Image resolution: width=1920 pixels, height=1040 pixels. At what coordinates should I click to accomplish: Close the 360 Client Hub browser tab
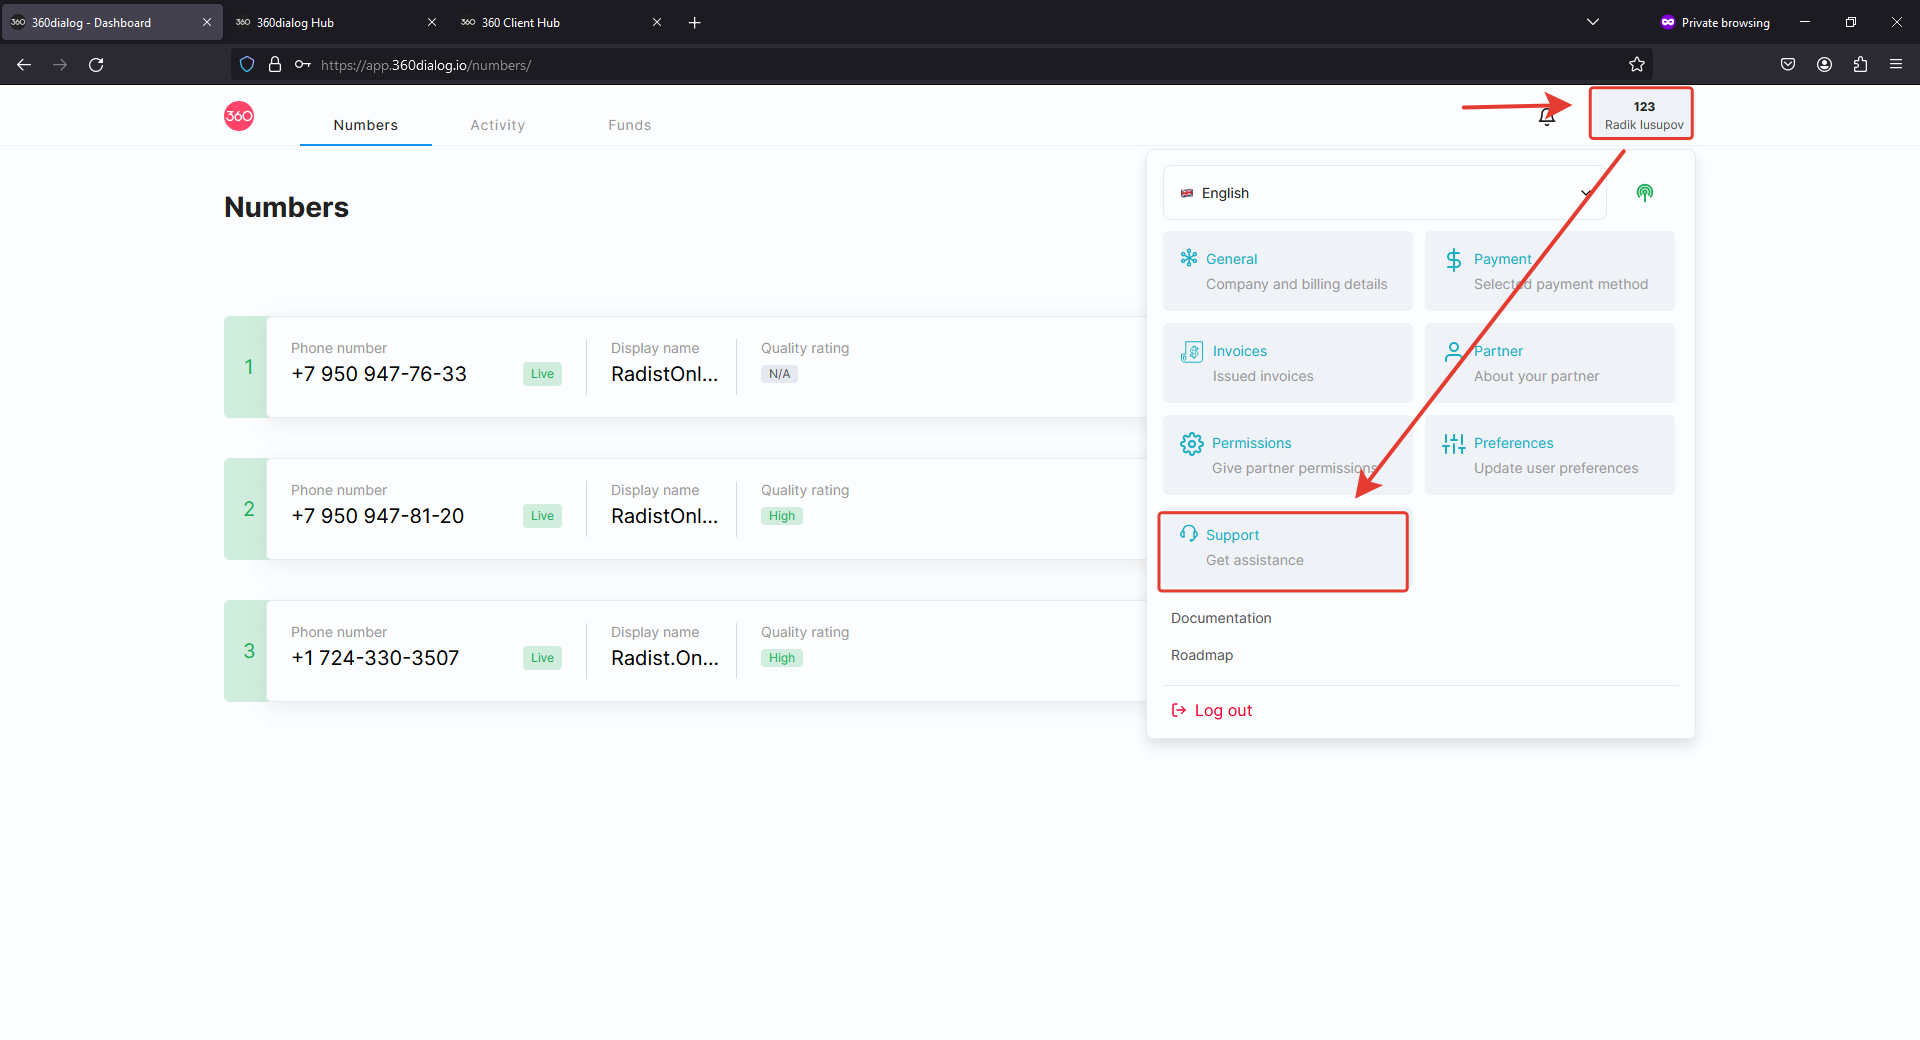pyautogui.click(x=657, y=22)
